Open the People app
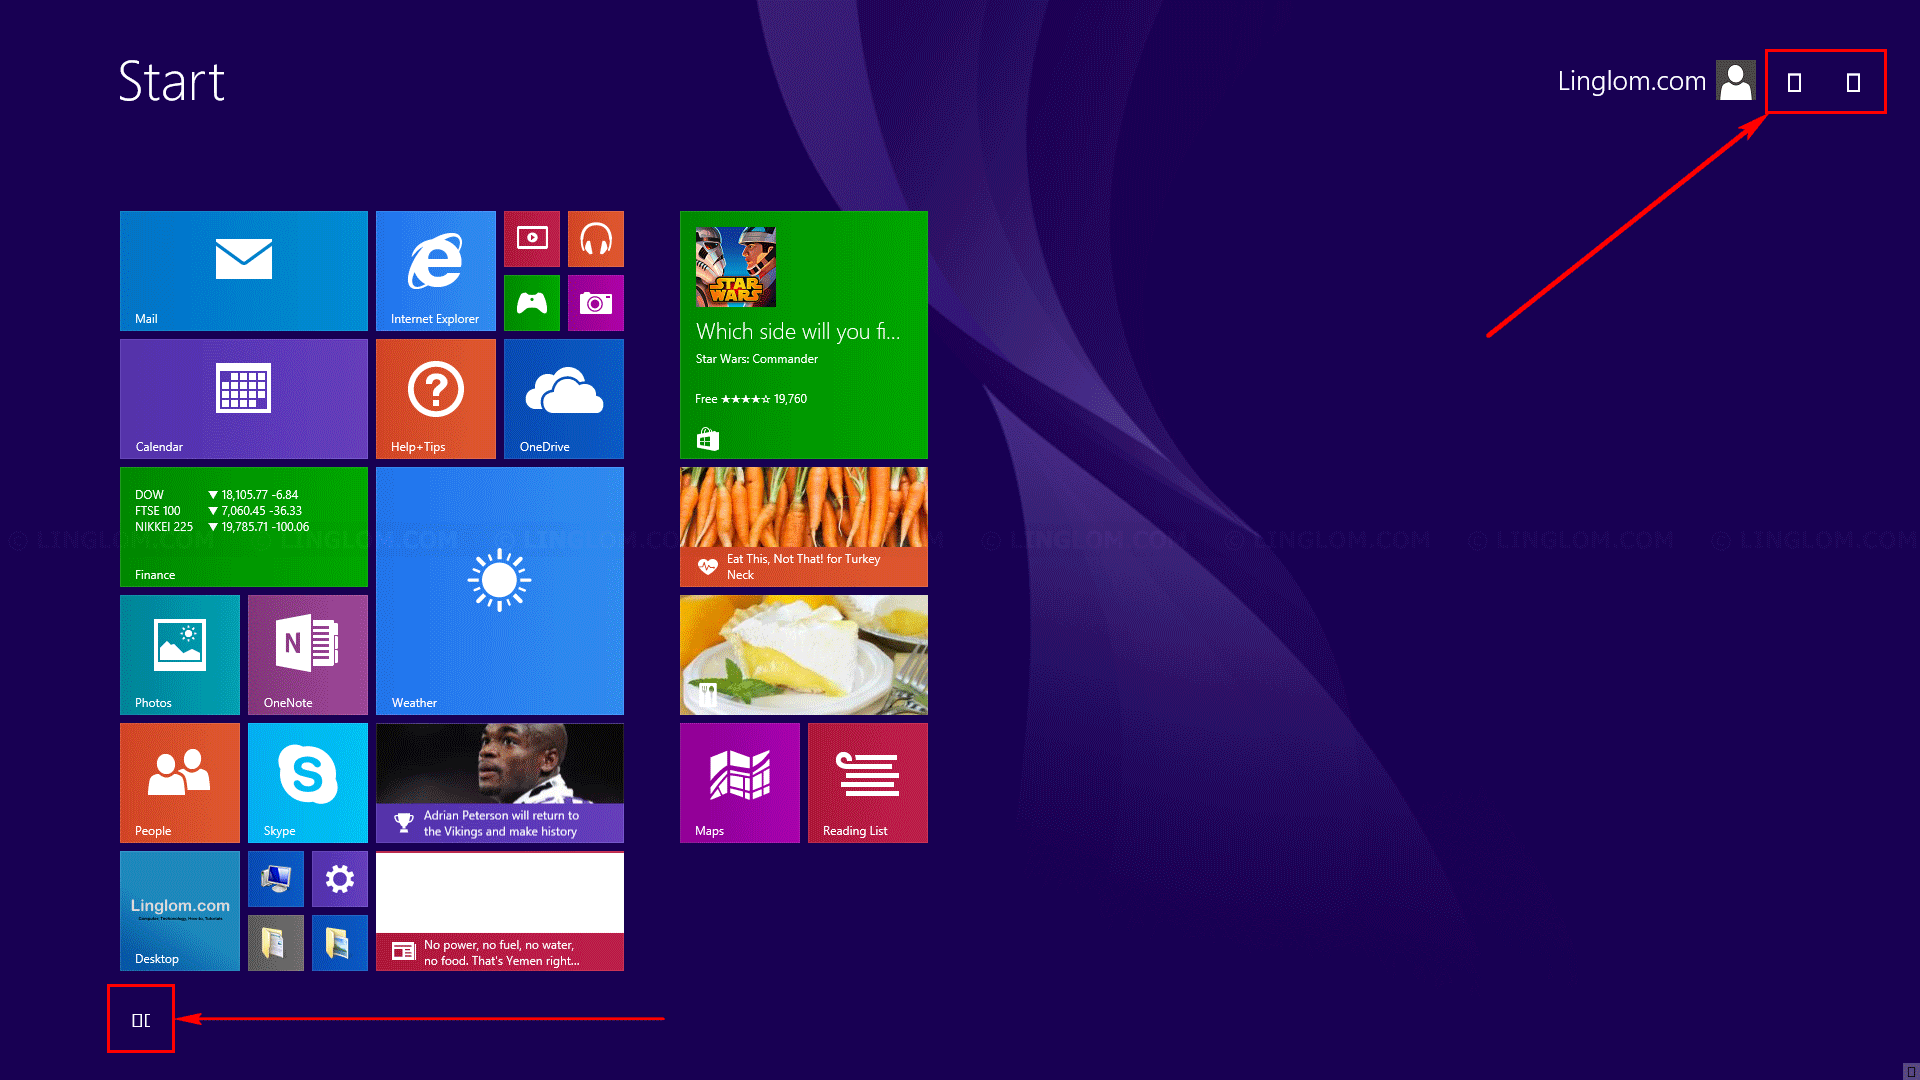 (179, 782)
